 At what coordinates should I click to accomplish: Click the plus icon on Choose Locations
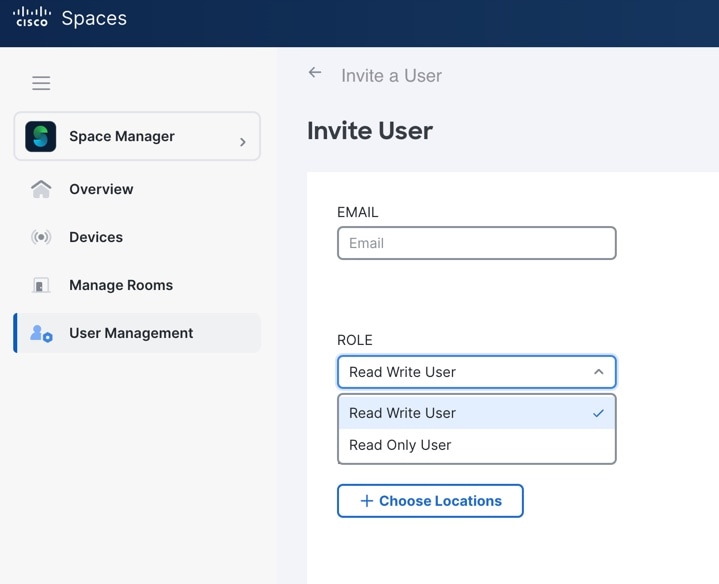366,501
